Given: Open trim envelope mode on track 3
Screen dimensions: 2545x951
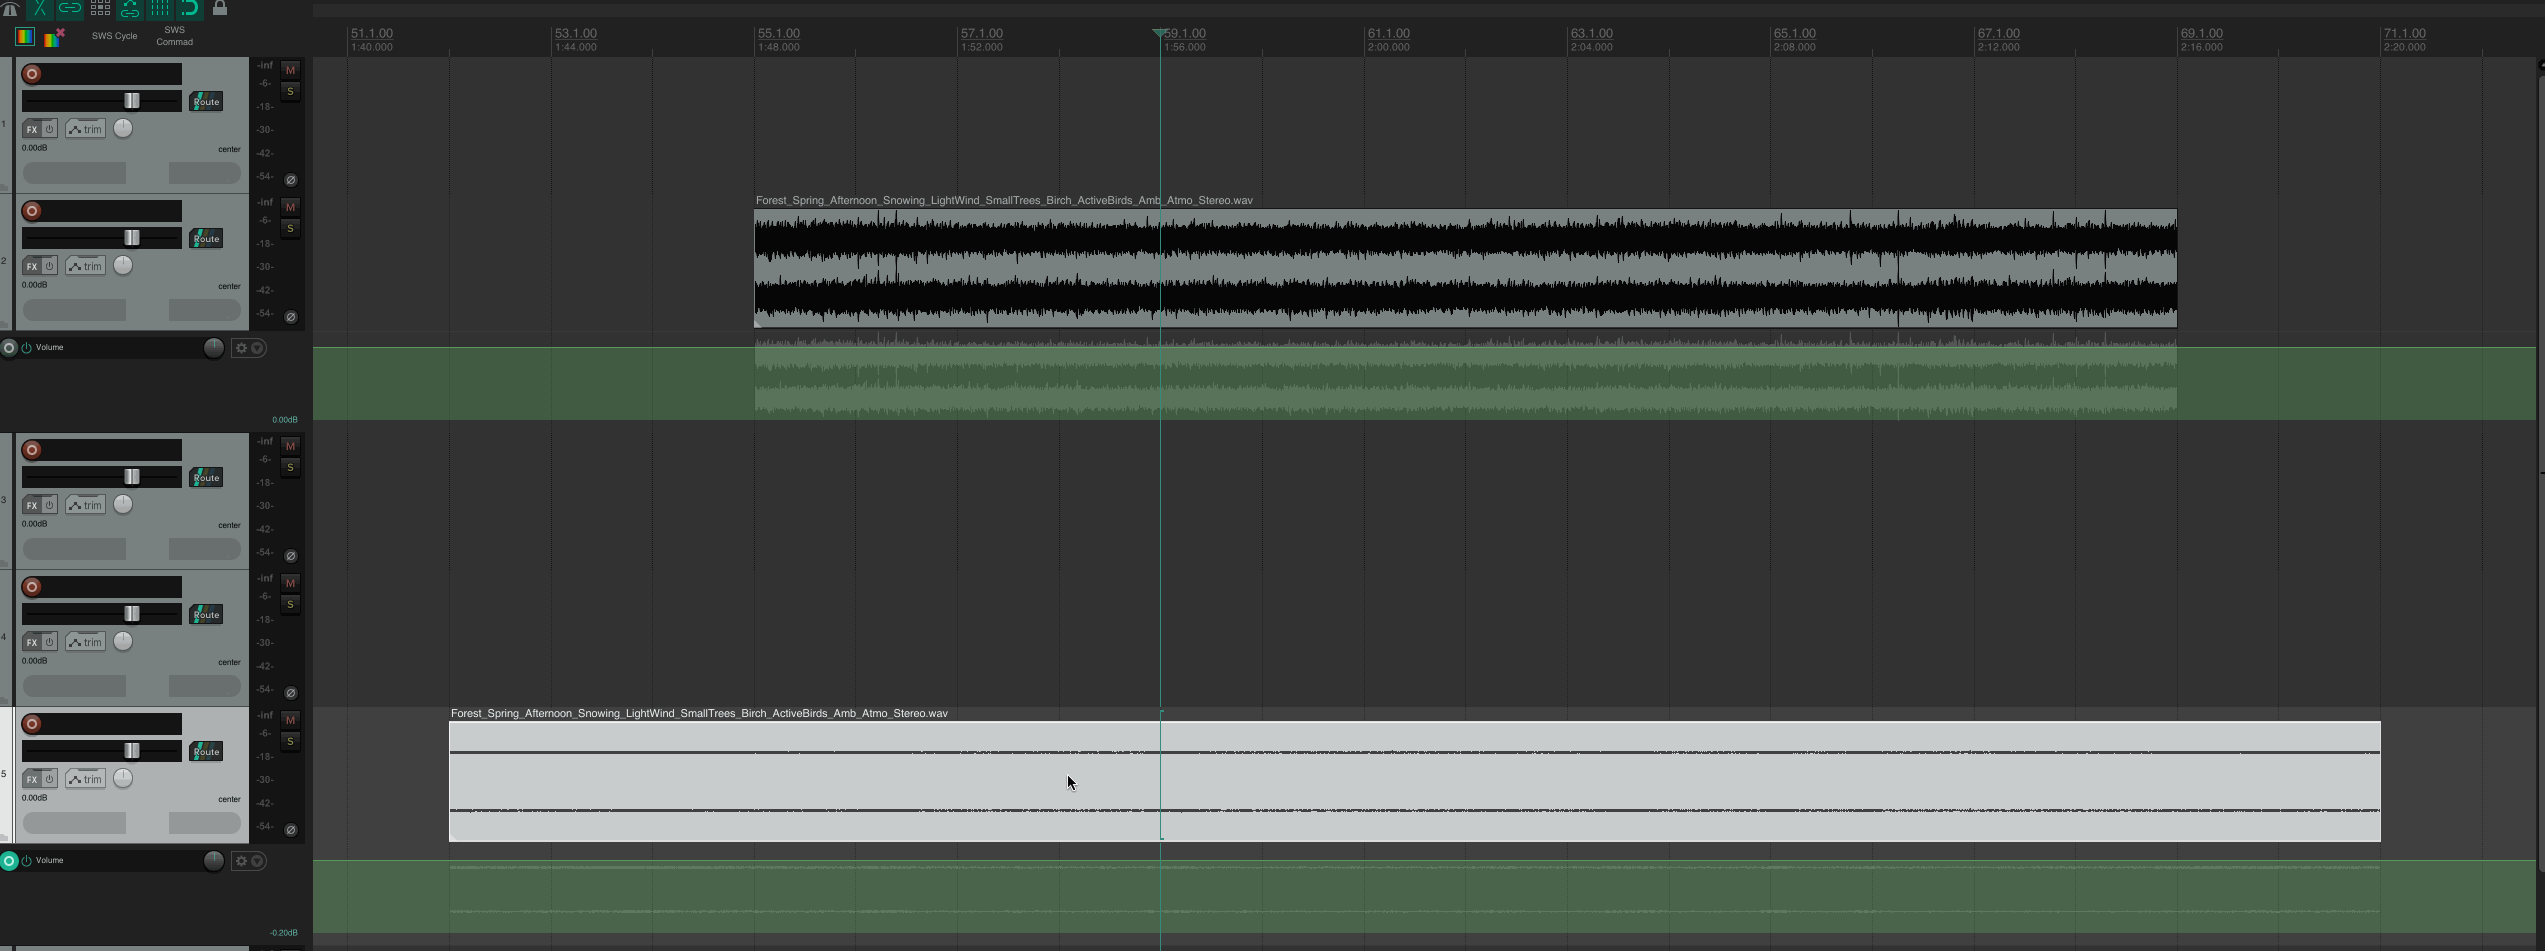Looking at the screenshot, I should pyautogui.click(x=86, y=505).
